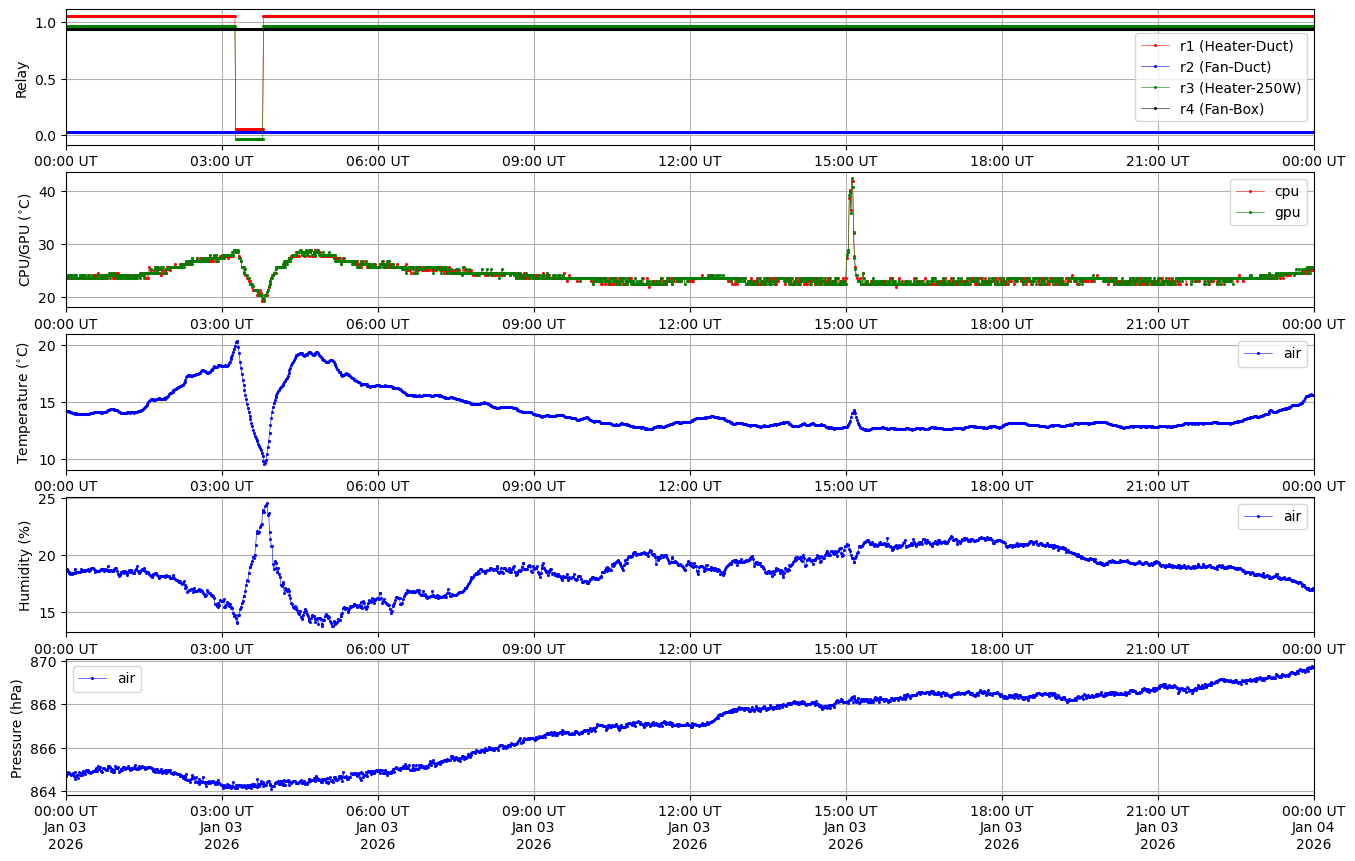Select the Humidity (%) axis label
Viewport: 1355px width, 861px height.
coord(25,565)
